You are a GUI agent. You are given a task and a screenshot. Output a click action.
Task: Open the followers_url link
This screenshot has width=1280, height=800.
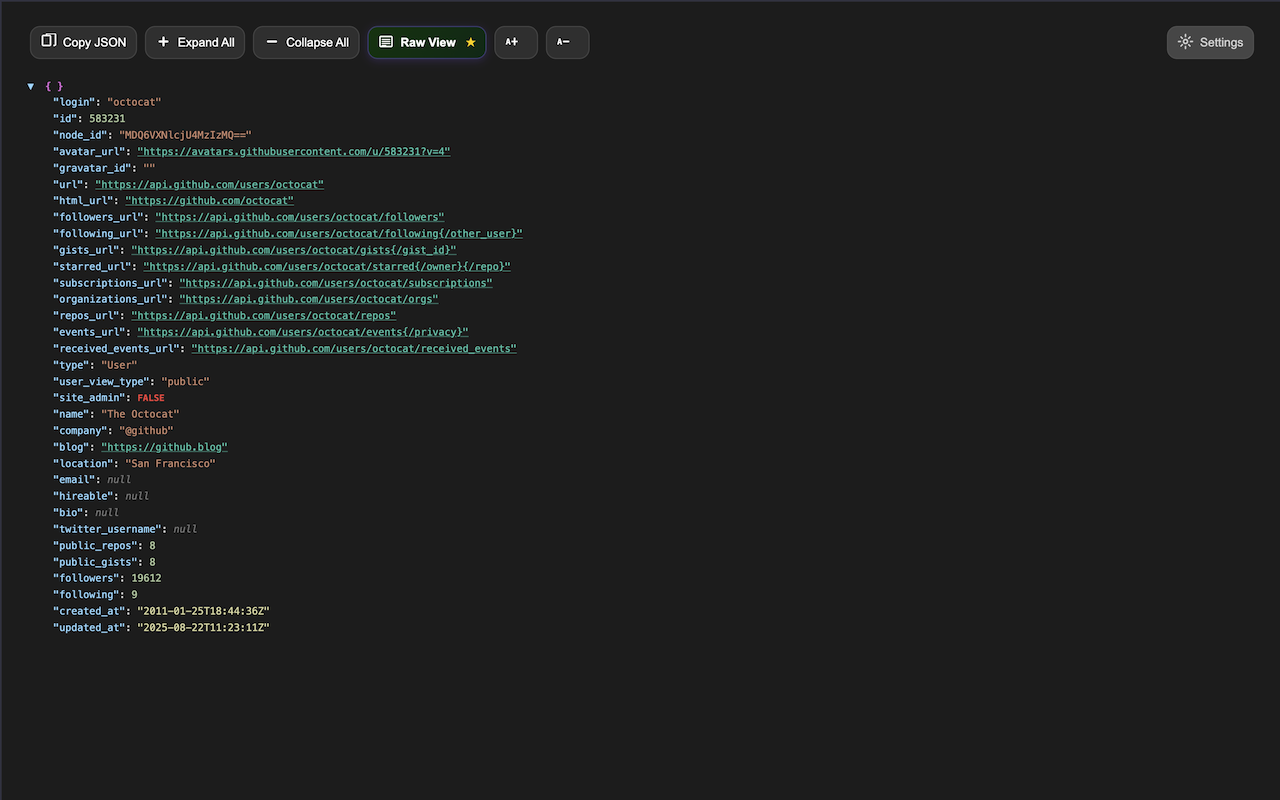pyautogui.click(x=300, y=217)
